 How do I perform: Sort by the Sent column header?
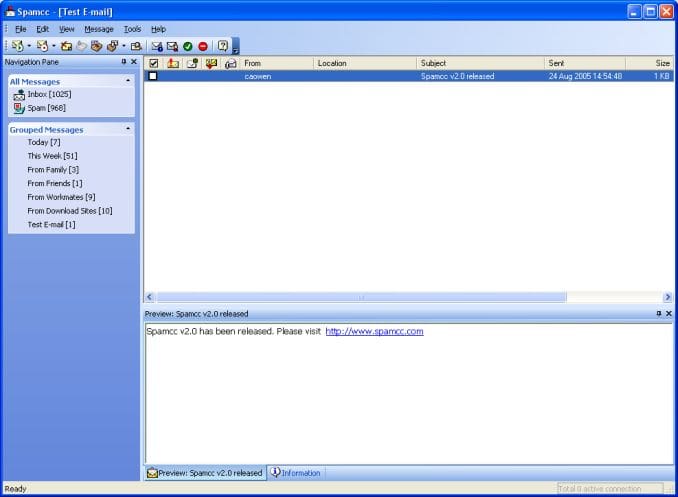click(x=585, y=64)
